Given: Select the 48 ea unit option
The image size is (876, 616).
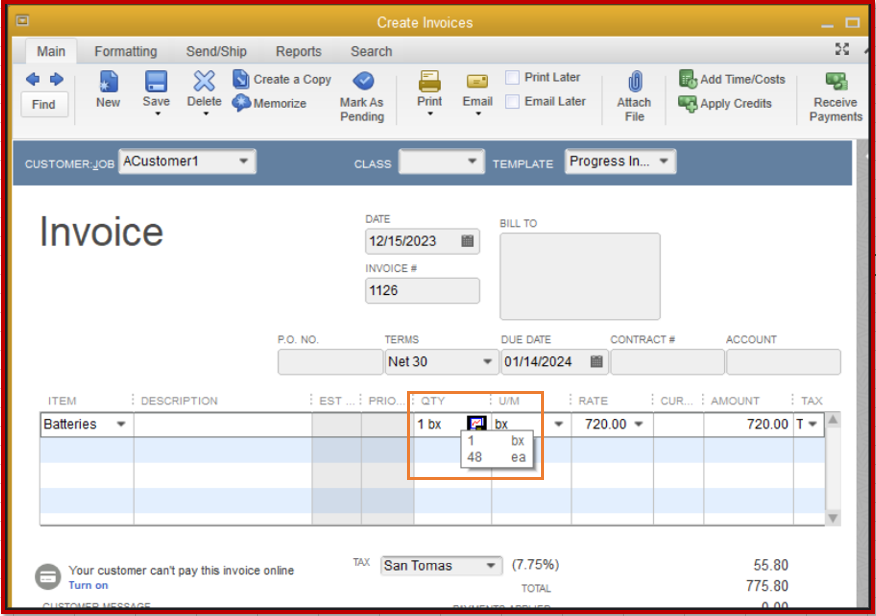Looking at the screenshot, I should pos(497,457).
